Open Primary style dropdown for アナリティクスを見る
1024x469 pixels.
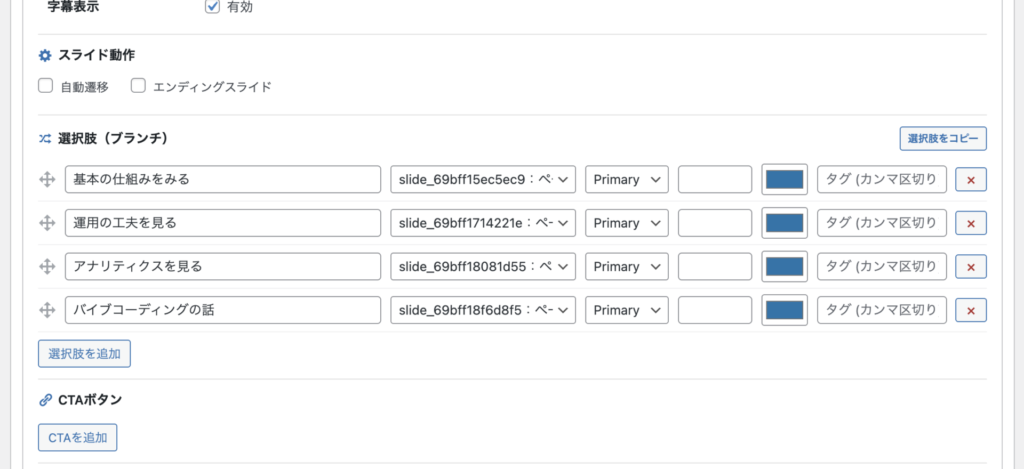point(626,267)
